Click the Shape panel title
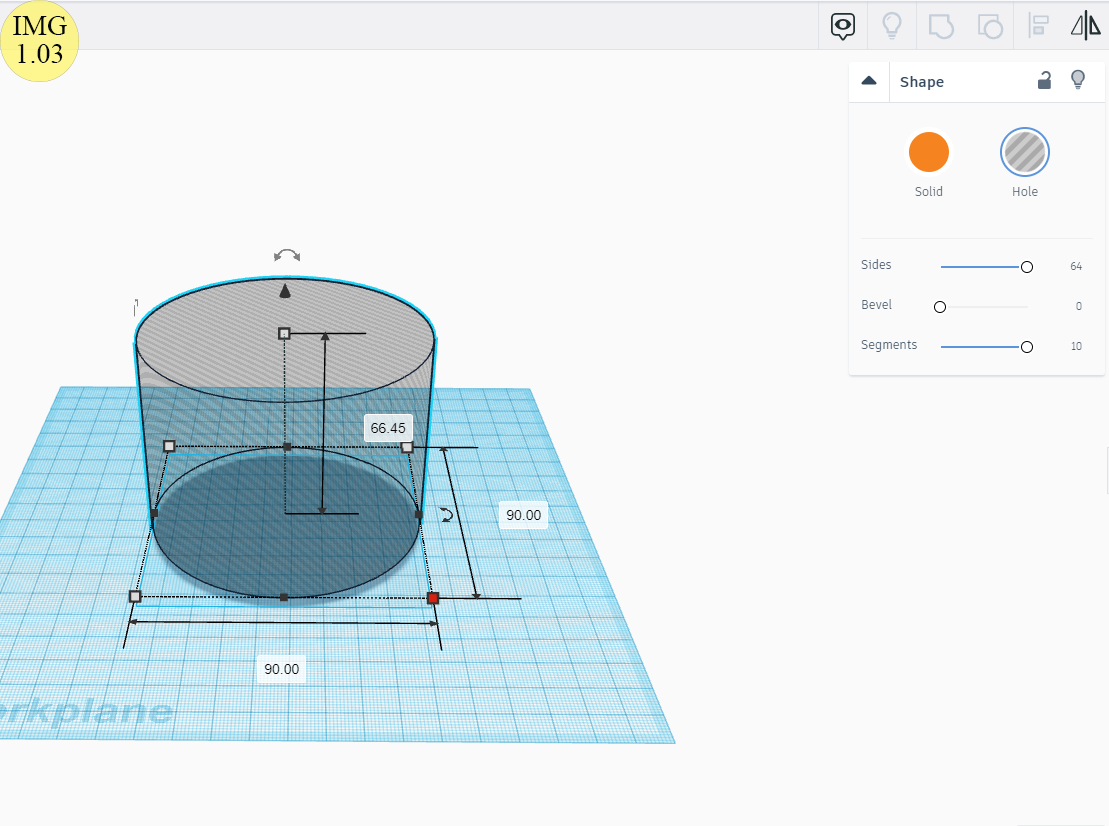This screenshot has height=826, width=1109. (922, 82)
